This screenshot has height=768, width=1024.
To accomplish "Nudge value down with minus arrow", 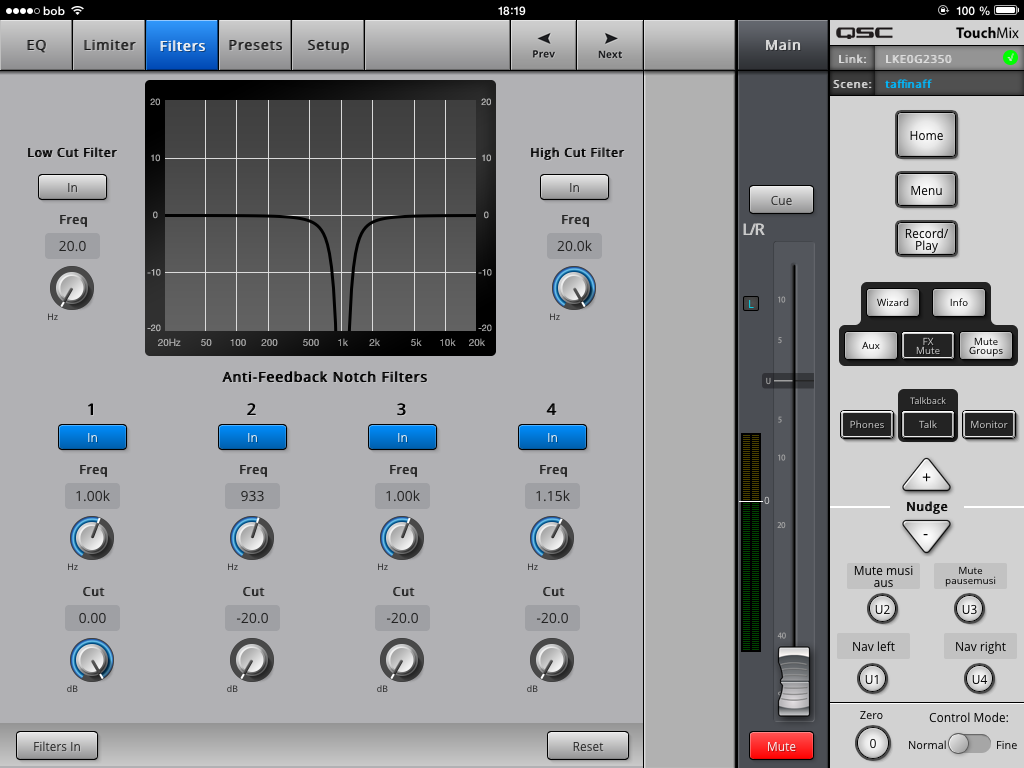I will pyautogui.click(x=926, y=536).
